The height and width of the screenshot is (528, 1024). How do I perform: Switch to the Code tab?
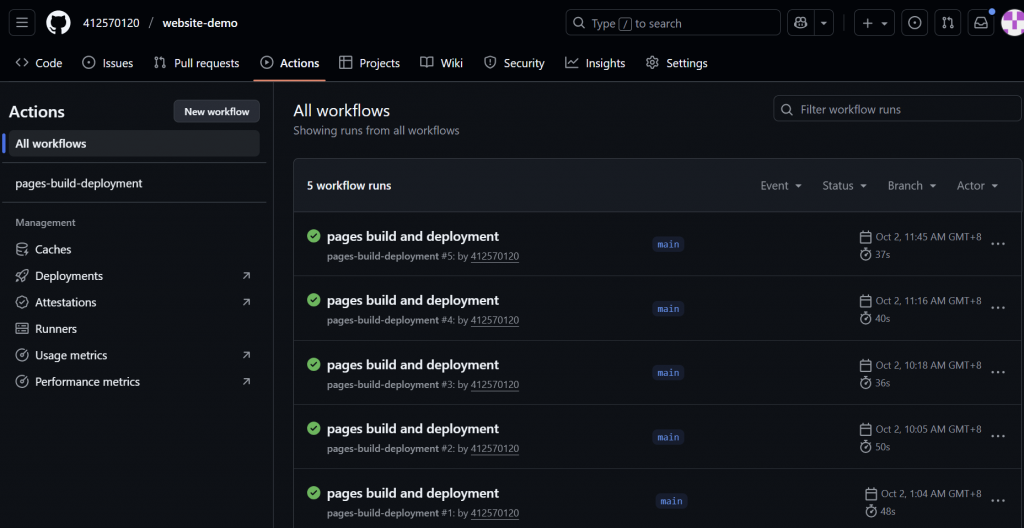[39, 63]
